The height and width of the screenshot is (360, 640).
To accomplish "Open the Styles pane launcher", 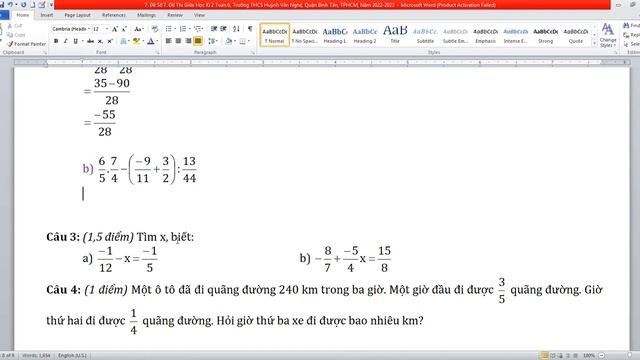I will pos(616,53).
